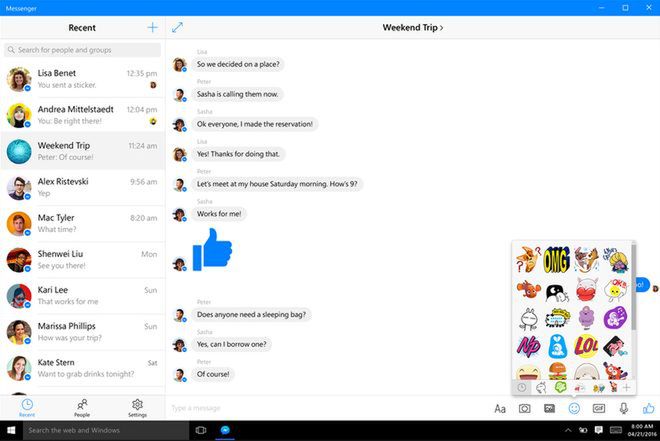Select the green blob sticker pack tab
660x441 pixels.
tap(561, 387)
